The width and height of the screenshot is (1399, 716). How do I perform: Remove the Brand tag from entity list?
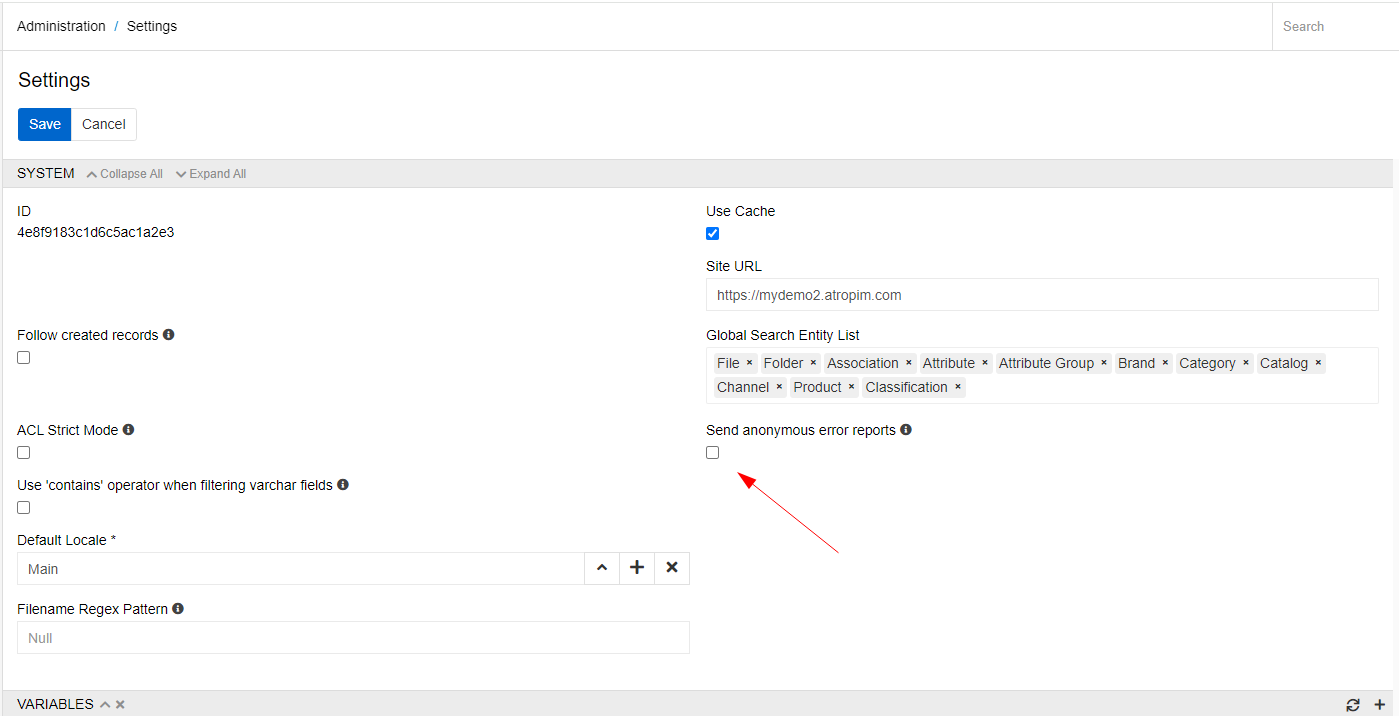1165,364
